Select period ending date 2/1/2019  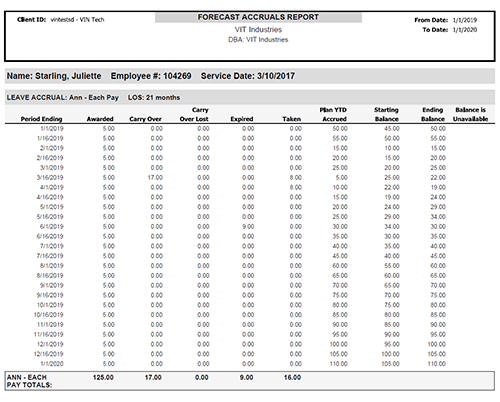point(52,148)
